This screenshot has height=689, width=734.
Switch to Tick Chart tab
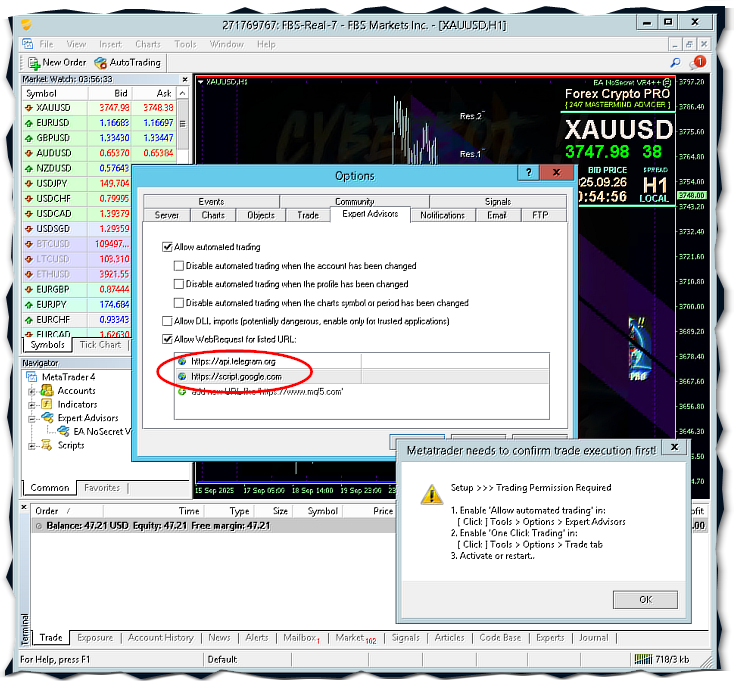pos(100,345)
